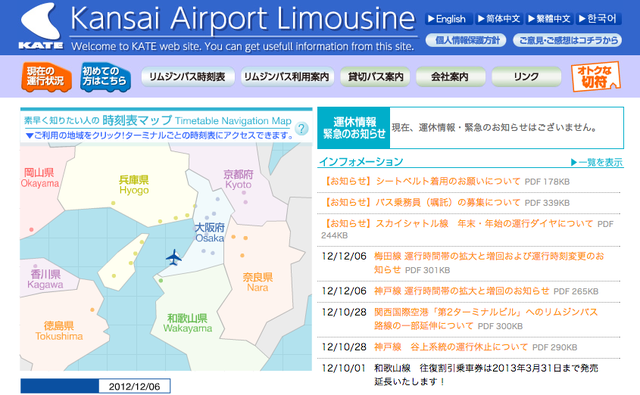Image resolution: width=640 pixels, height=395 pixels.
Task: Click the KATE logo icon
Action: [x=41, y=26]
